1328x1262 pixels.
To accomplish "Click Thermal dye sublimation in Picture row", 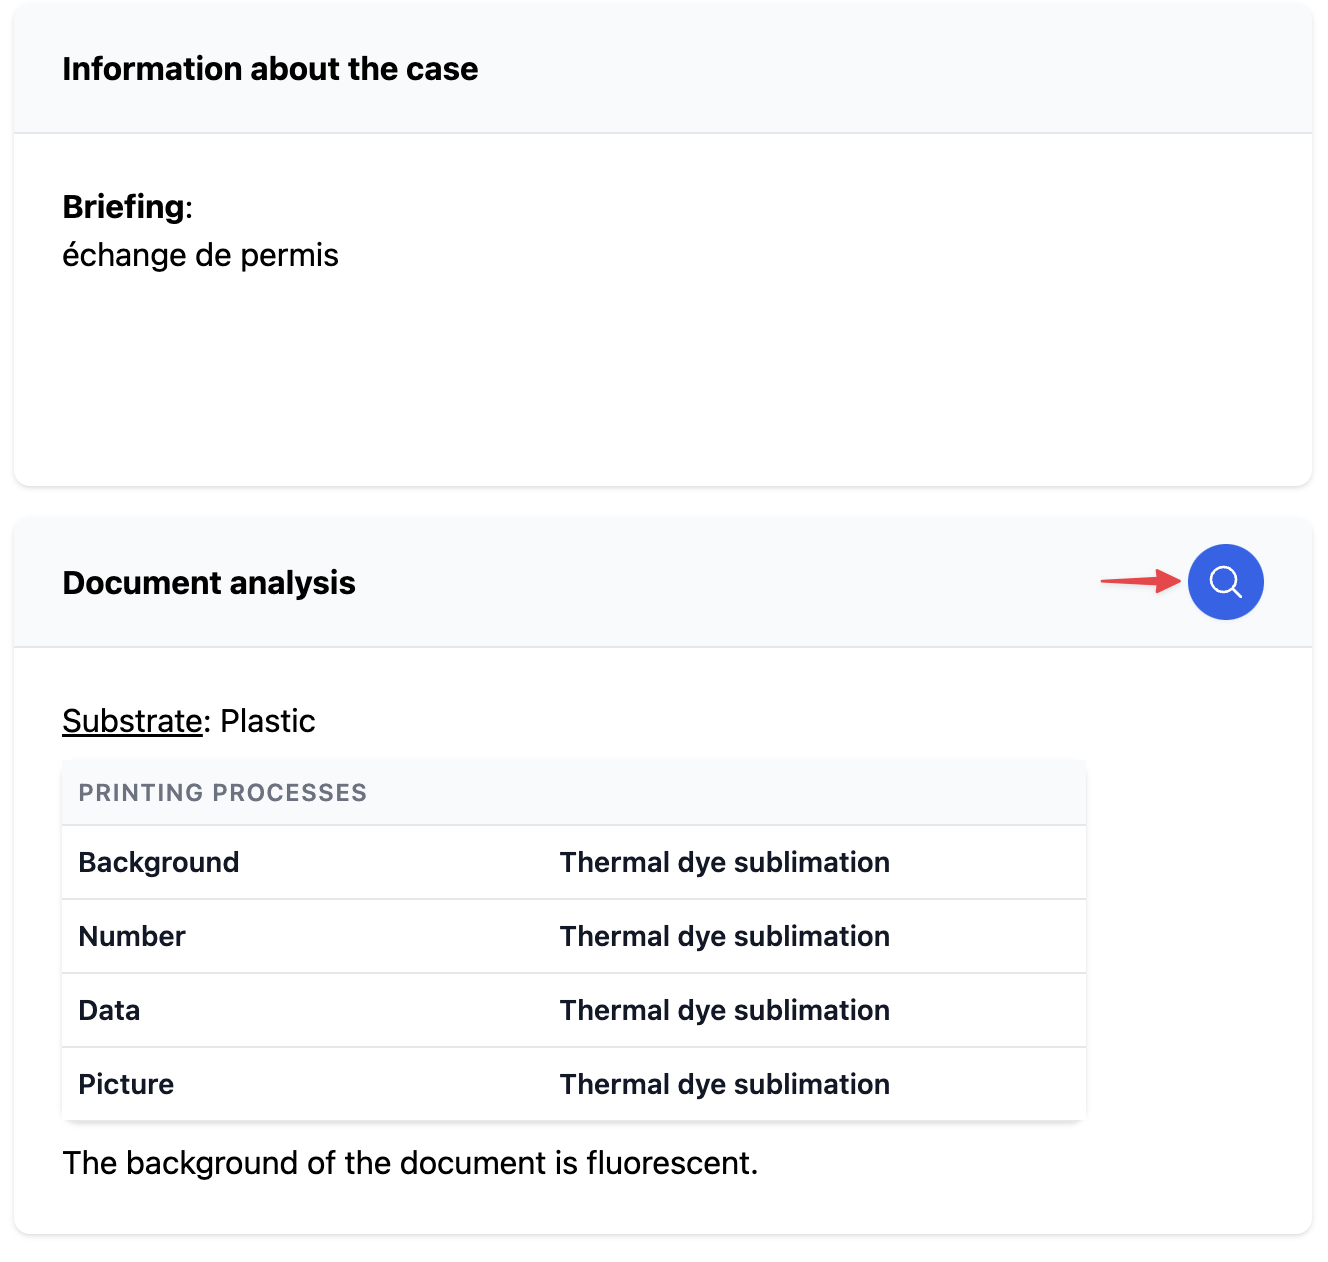I will (724, 1085).
